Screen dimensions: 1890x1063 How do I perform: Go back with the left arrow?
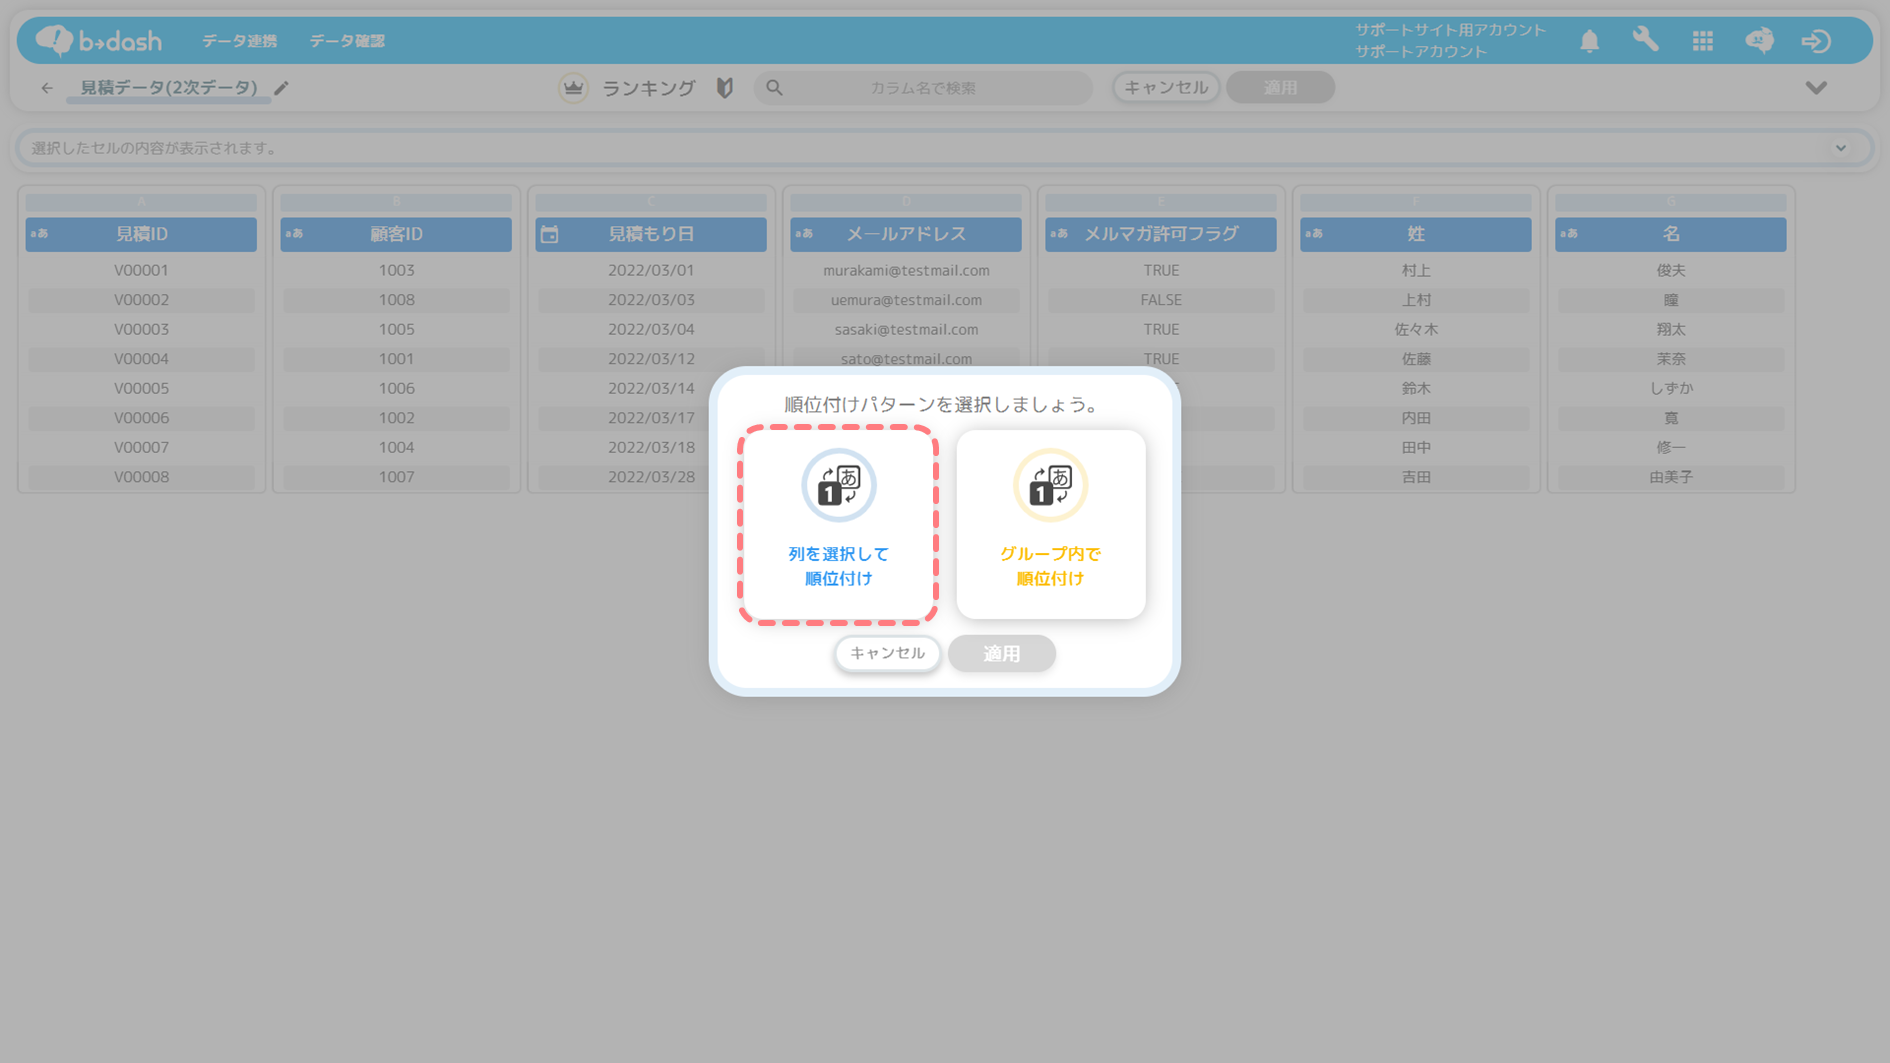pos(47,88)
